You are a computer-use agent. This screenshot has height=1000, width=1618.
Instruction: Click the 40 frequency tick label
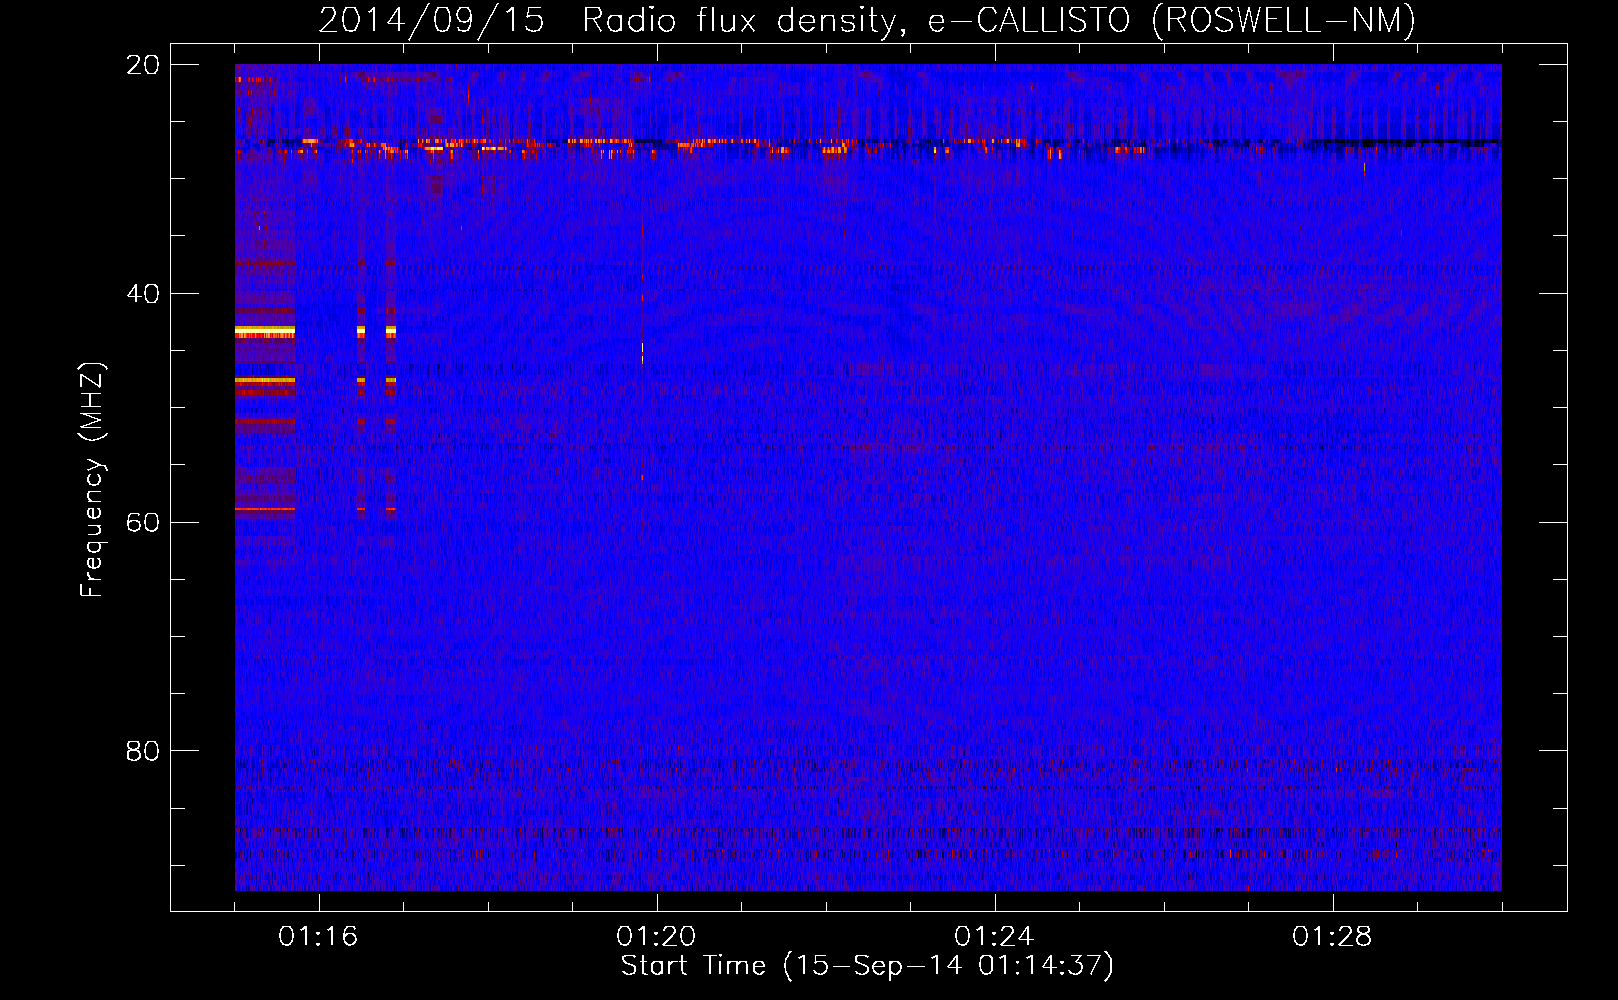tap(143, 294)
